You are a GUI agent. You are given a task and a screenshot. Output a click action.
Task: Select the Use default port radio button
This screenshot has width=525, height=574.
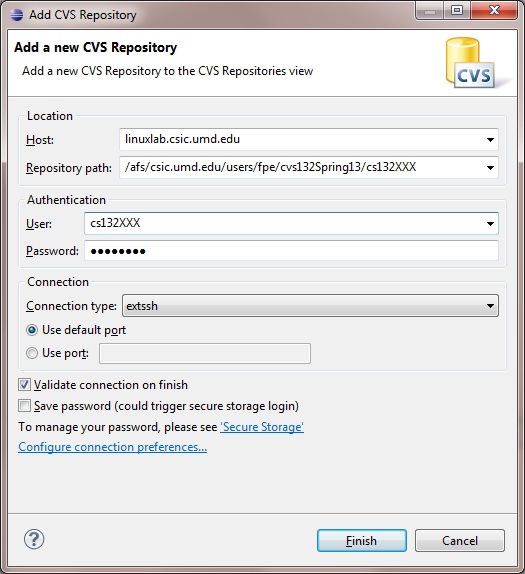(32, 330)
